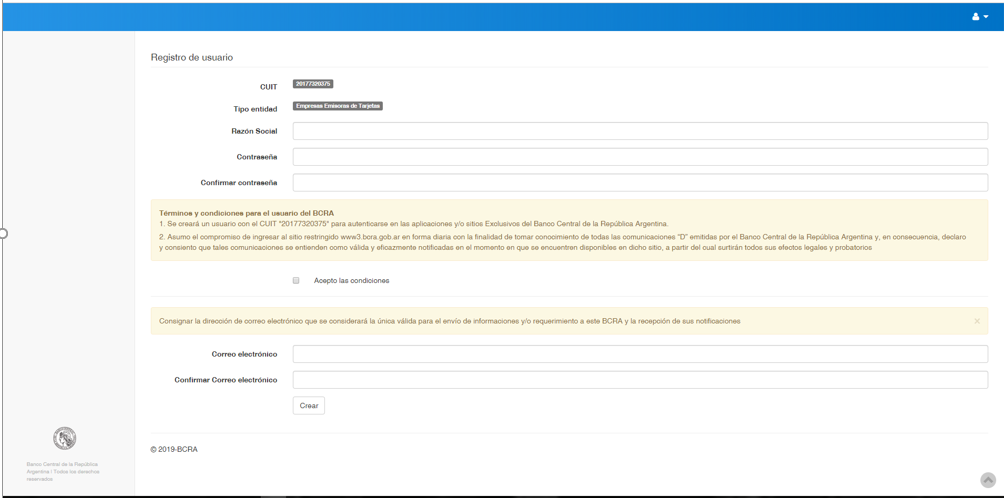Click the 'Acepto las condiciones' label text

(x=351, y=281)
